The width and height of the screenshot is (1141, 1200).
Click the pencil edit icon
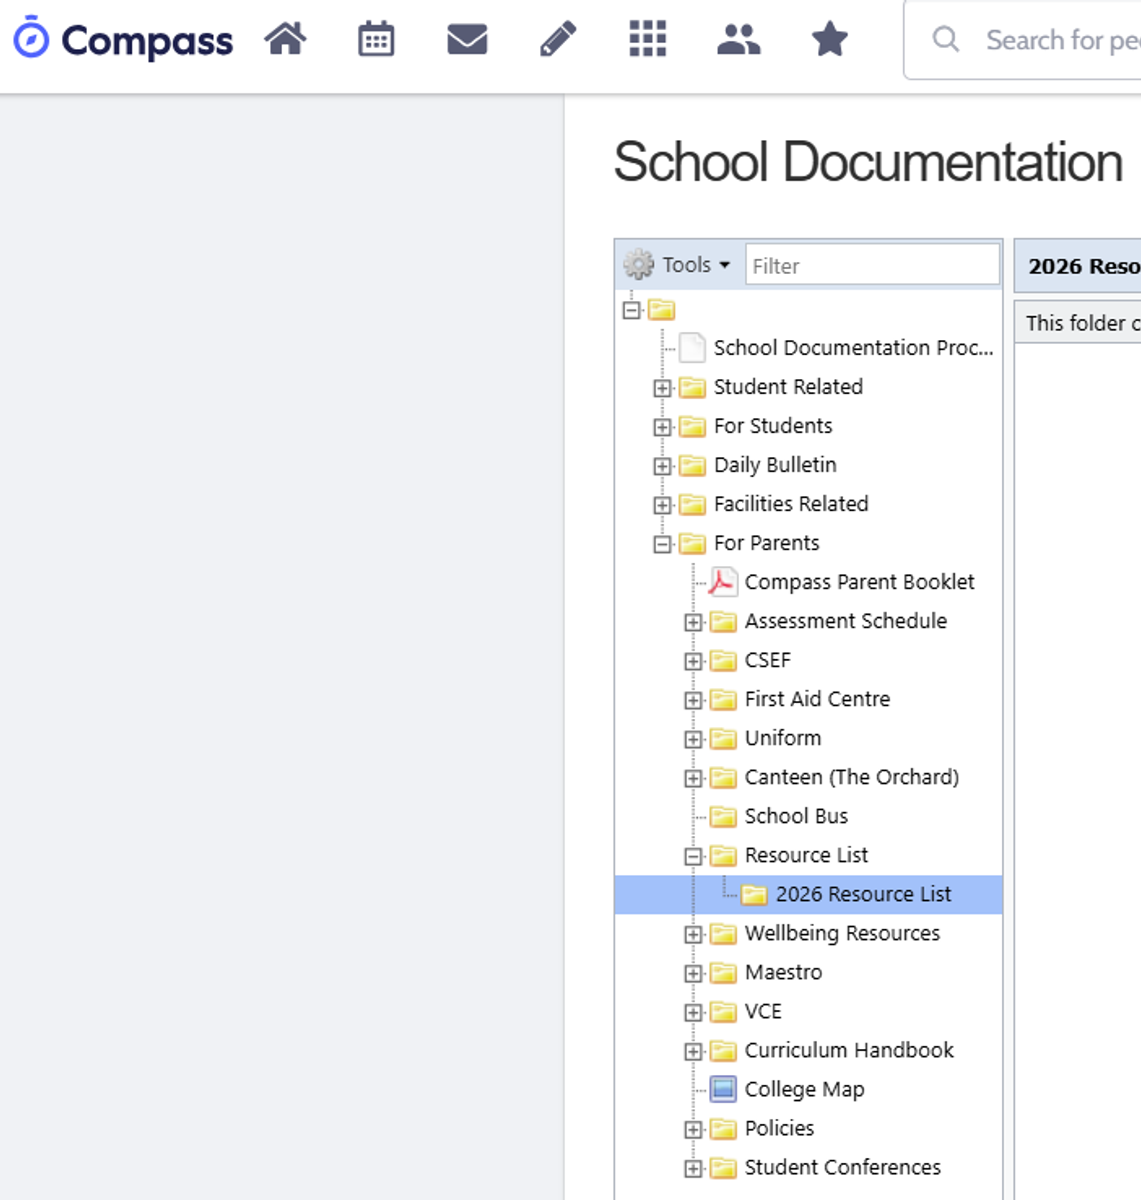coord(557,40)
